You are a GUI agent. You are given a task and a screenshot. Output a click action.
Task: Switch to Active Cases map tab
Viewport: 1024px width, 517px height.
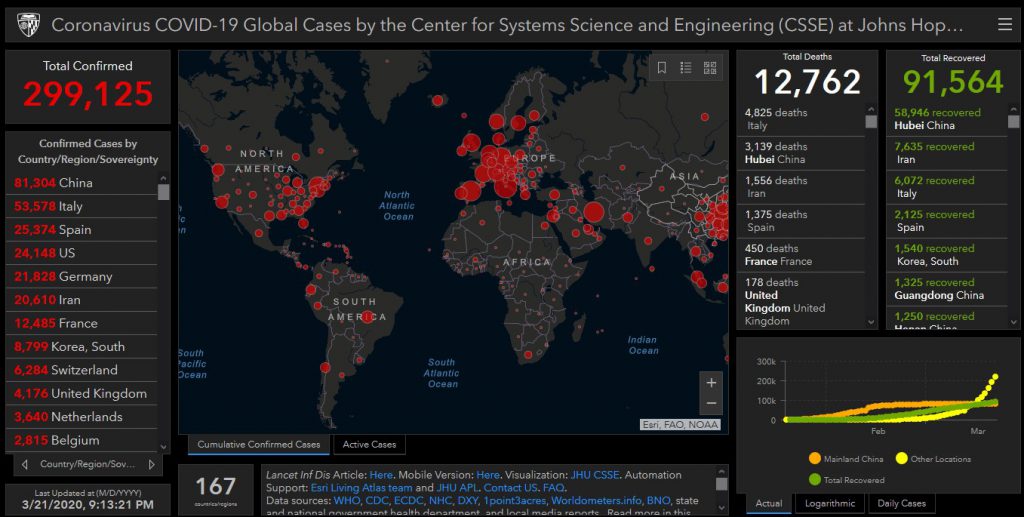369,445
